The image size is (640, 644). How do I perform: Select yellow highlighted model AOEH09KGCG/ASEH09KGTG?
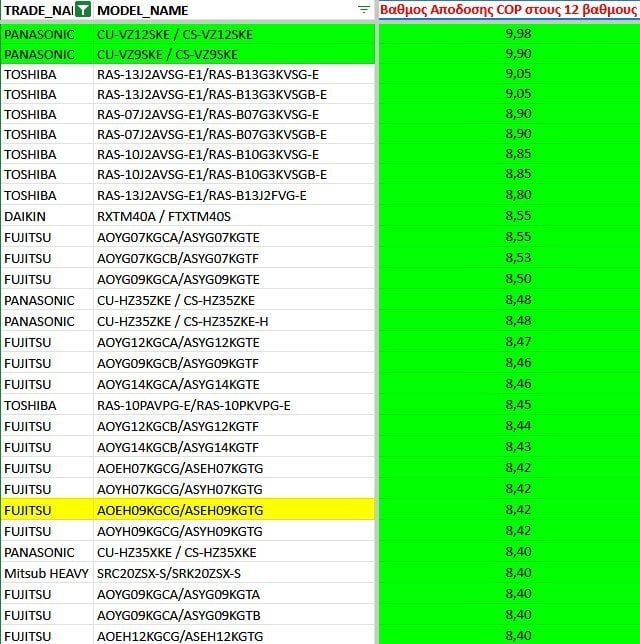click(x=180, y=511)
